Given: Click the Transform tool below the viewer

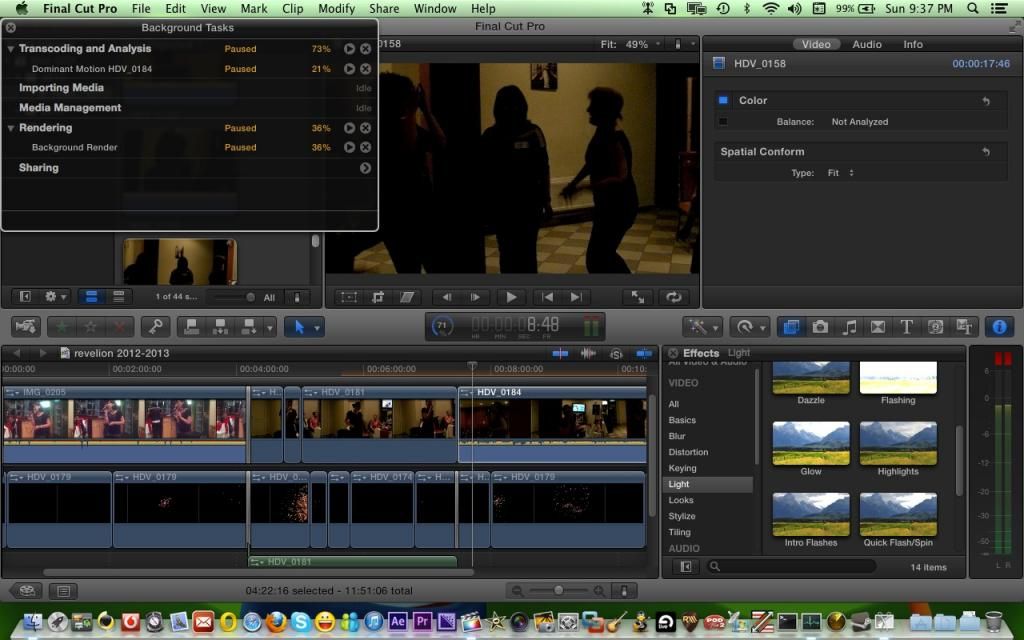Looking at the screenshot, I should (349, 297).
